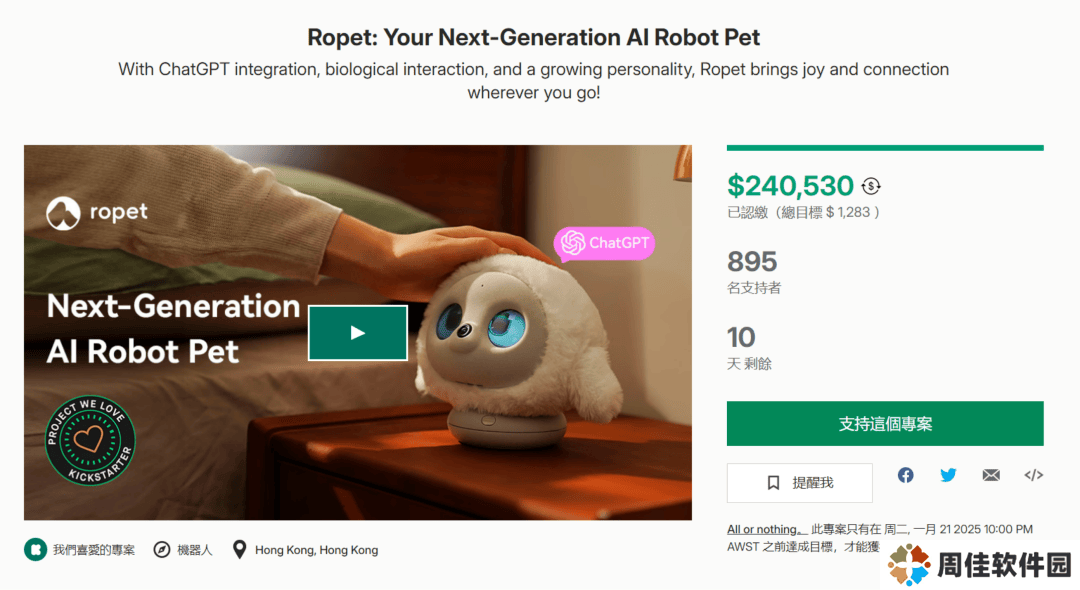Screen dimensions: 1080x590
Task: Play the Ropet campaign video
Action: (357, 333)
